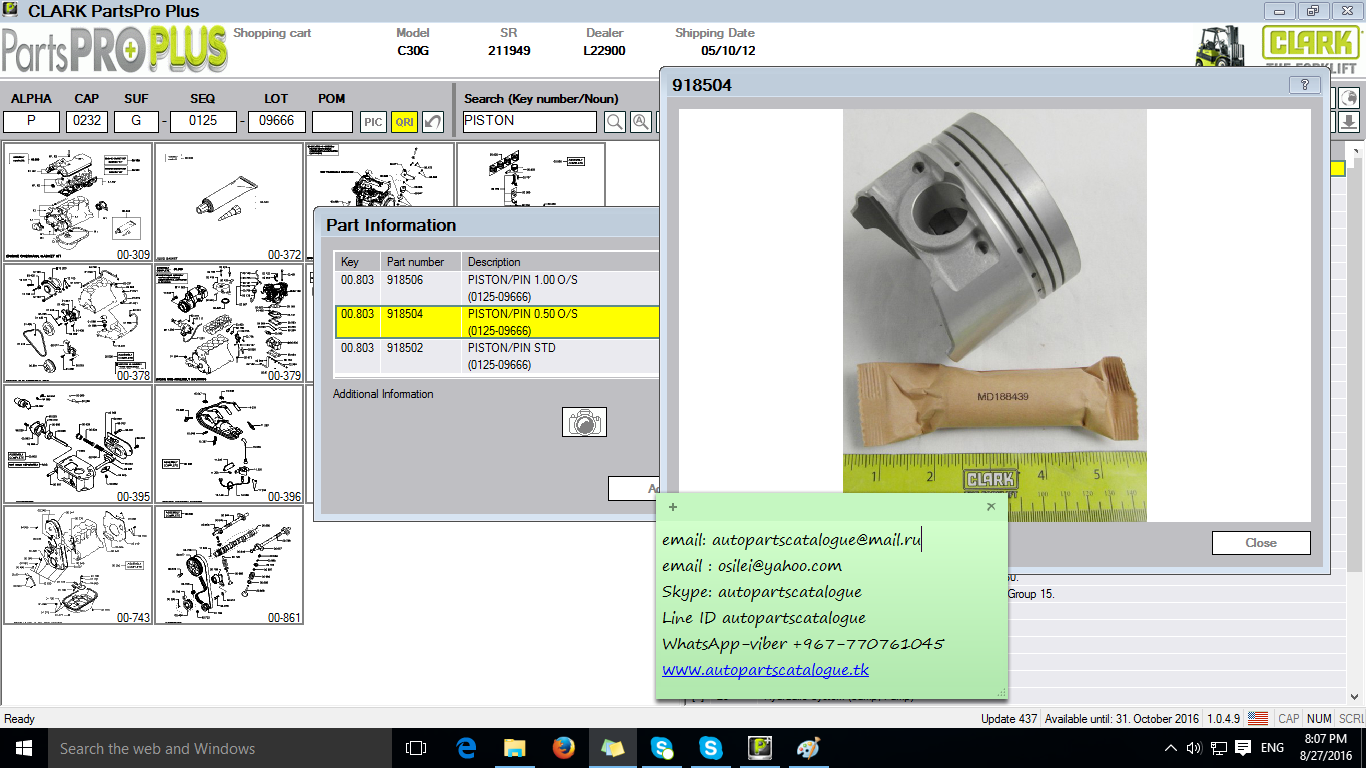Select thumbnail 00-743 diagram

tap(78, 565)
